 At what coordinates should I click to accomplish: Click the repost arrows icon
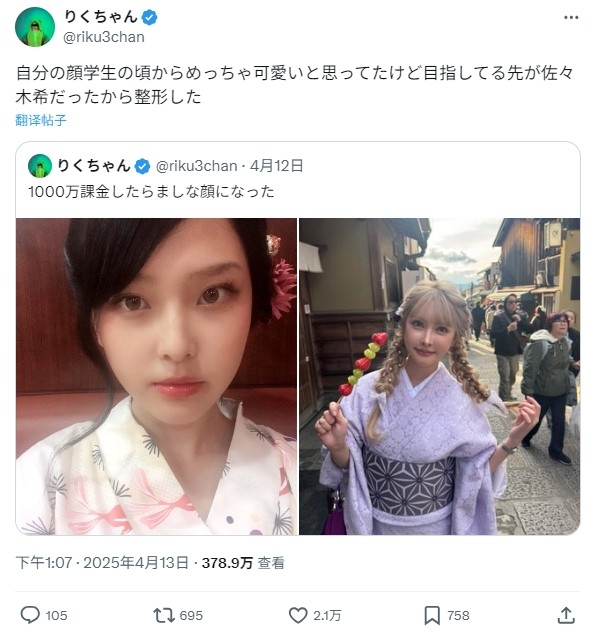[x=163, y=615]
